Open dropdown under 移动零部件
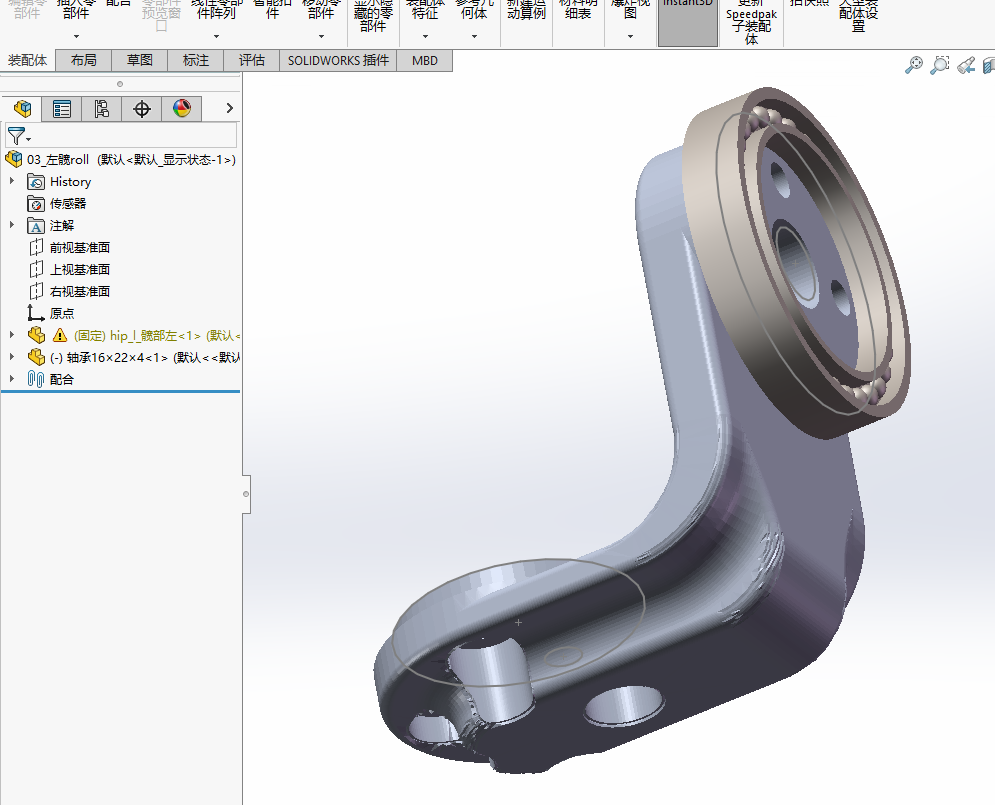 coord(321,37)
